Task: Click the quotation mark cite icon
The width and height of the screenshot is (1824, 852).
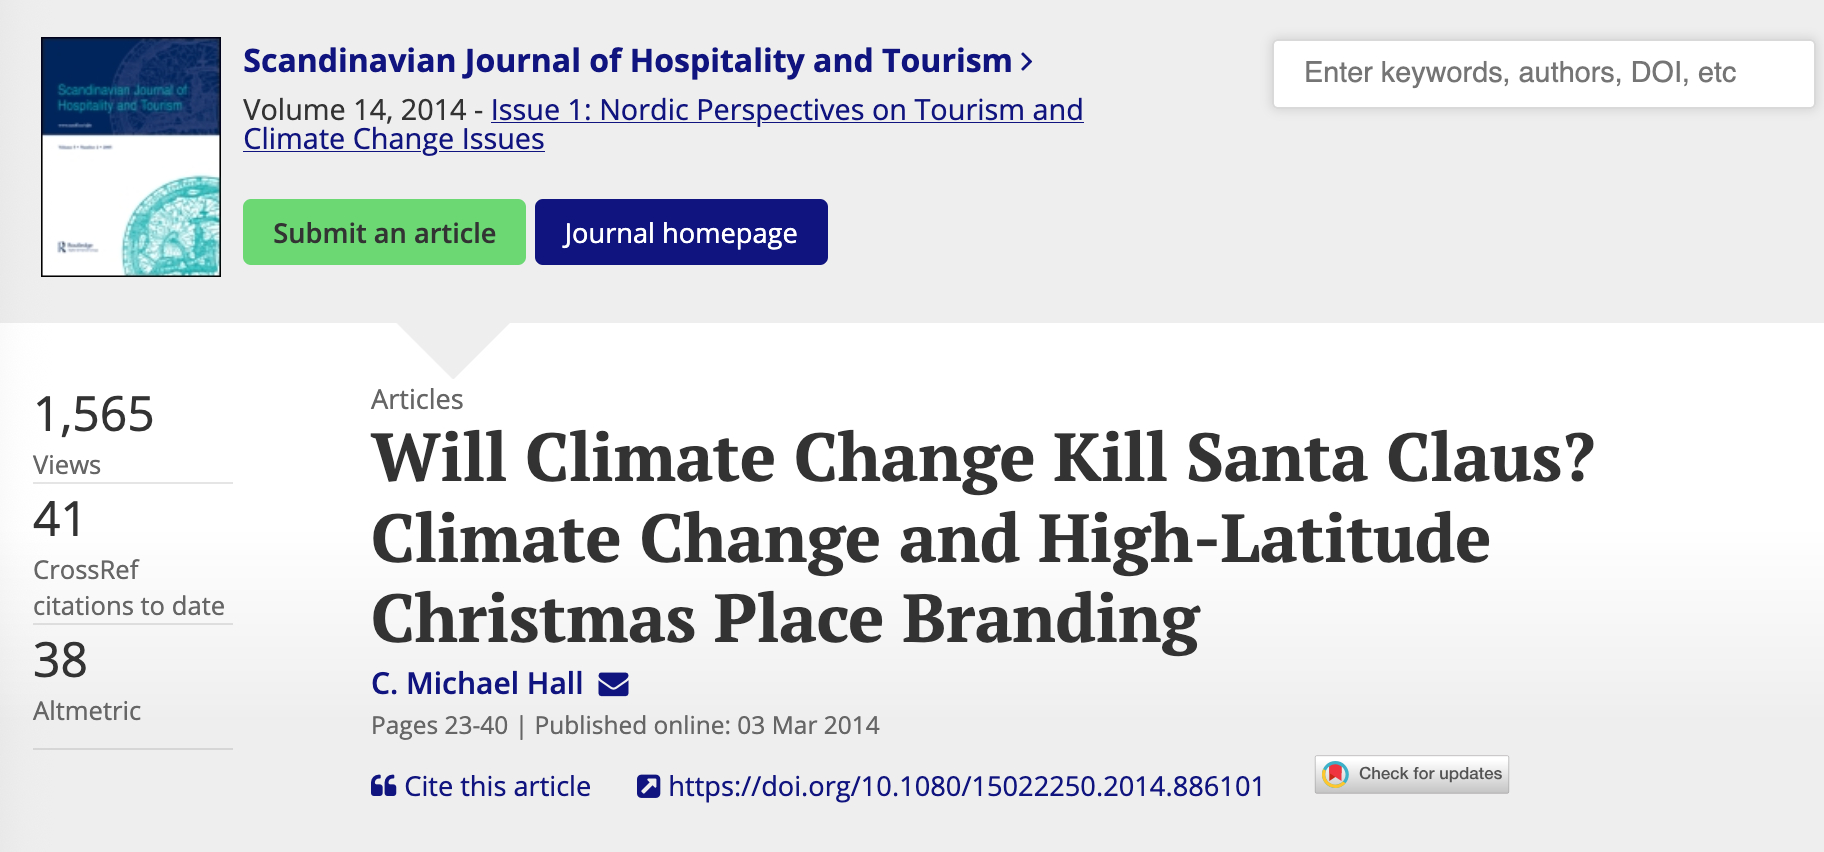Action: coord(383,786)
